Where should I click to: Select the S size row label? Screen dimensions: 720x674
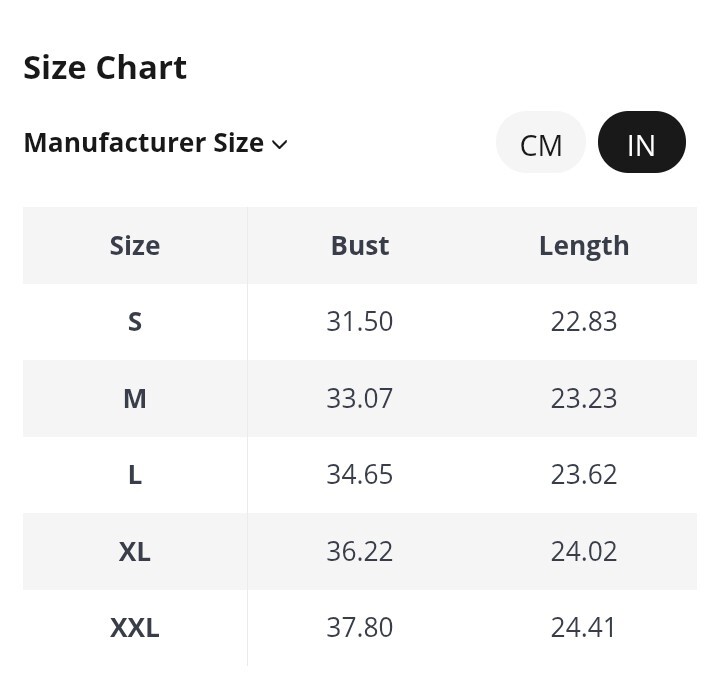tap(135, 321)
